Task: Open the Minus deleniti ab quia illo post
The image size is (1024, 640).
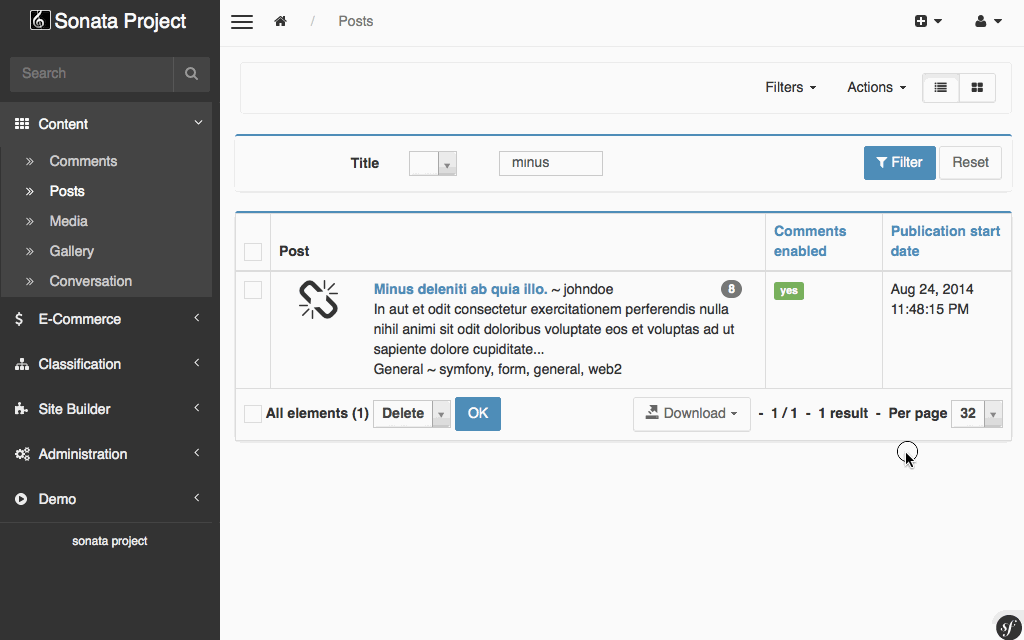Action: click(x=460, y=290)
